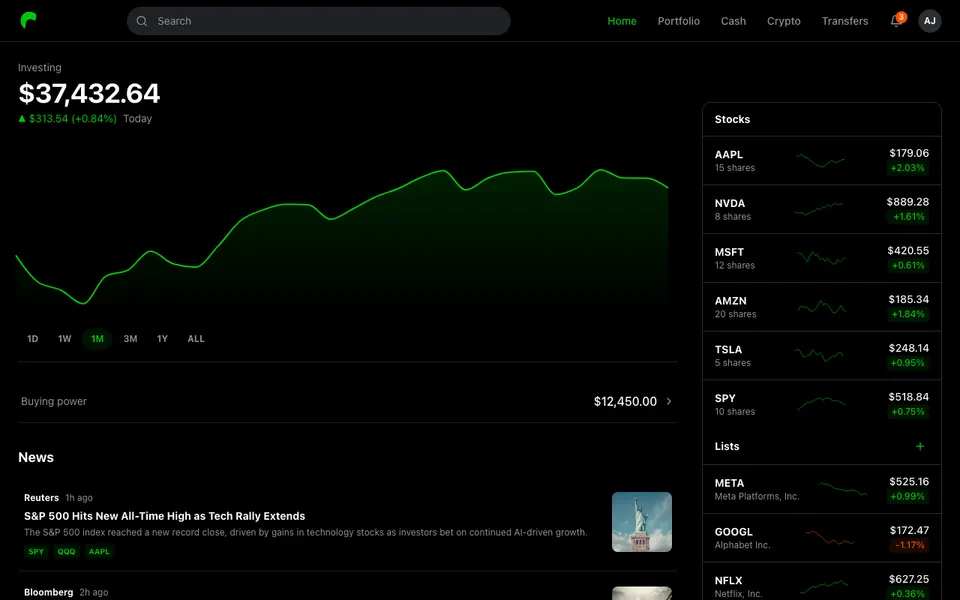Select the 1Y chart range
Image resolution: width=960 pixels, height=600 pixels.
tap(162, 339)
